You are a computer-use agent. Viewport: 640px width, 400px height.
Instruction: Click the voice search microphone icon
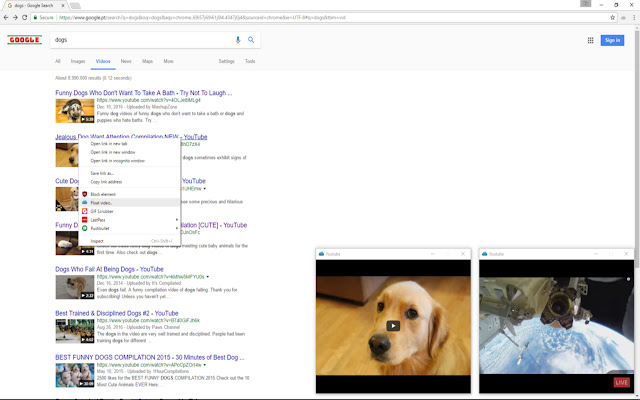click(238, 40)
